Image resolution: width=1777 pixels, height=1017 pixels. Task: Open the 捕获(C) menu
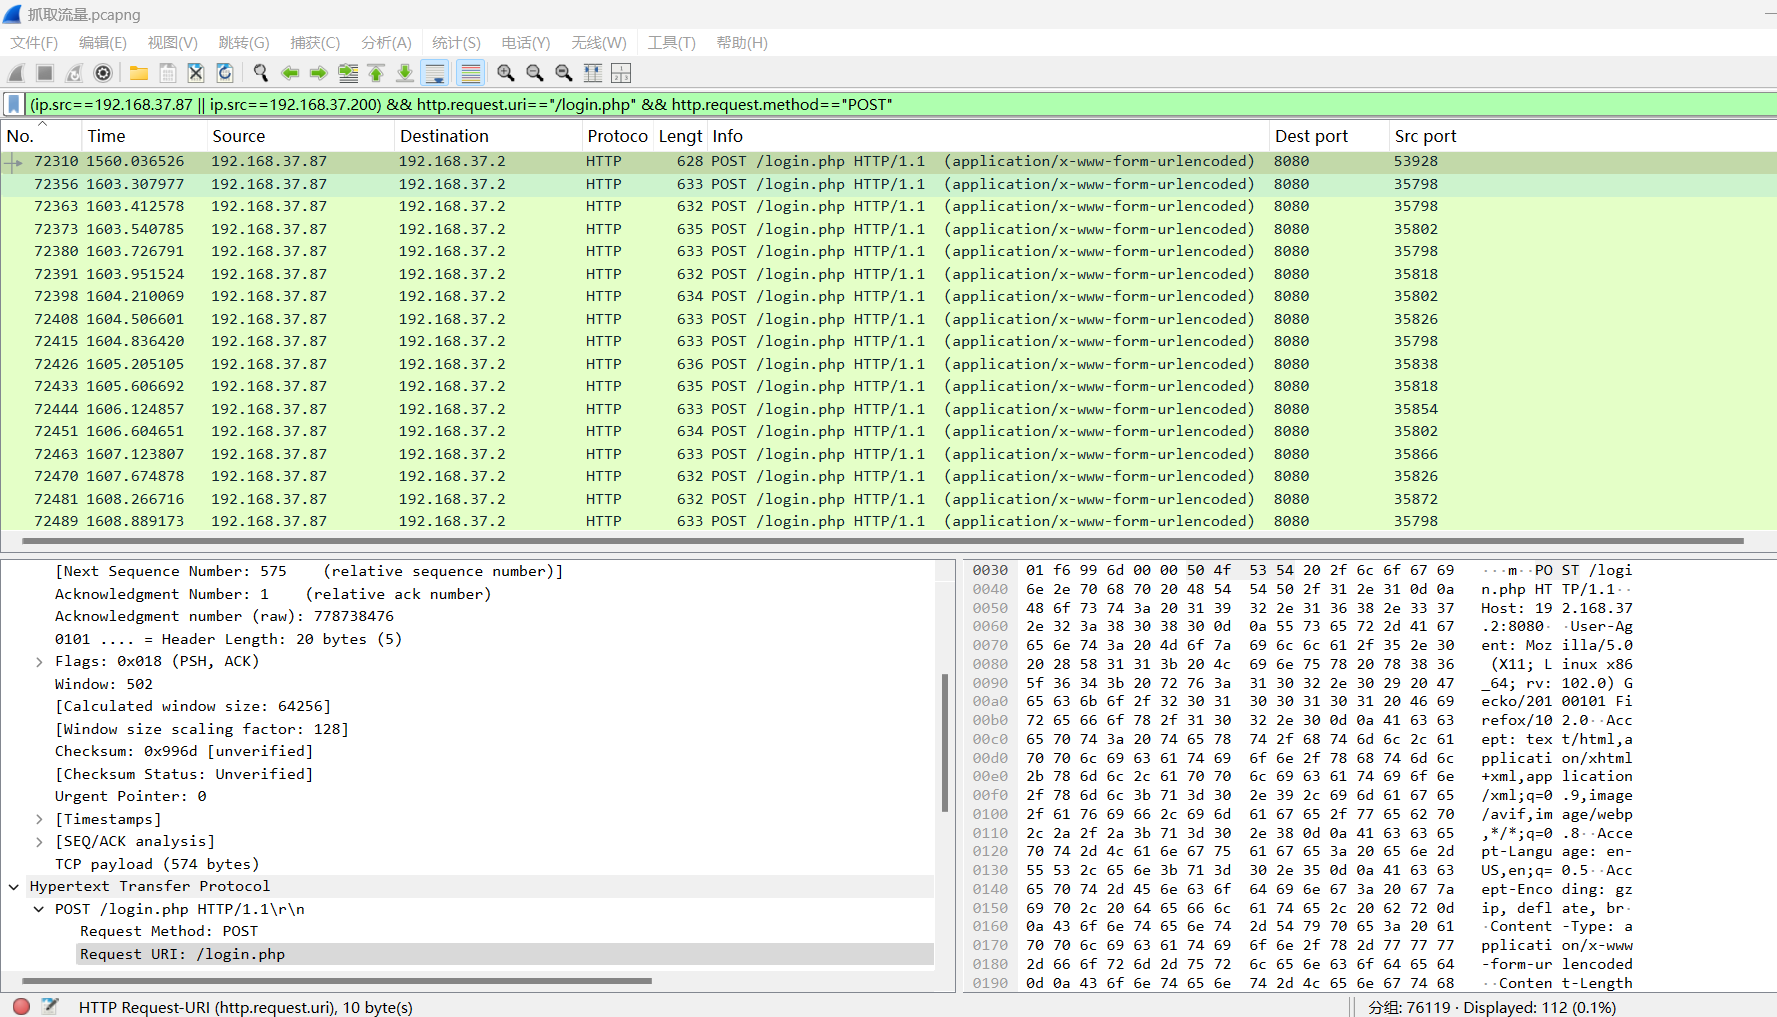click(315, 43)
